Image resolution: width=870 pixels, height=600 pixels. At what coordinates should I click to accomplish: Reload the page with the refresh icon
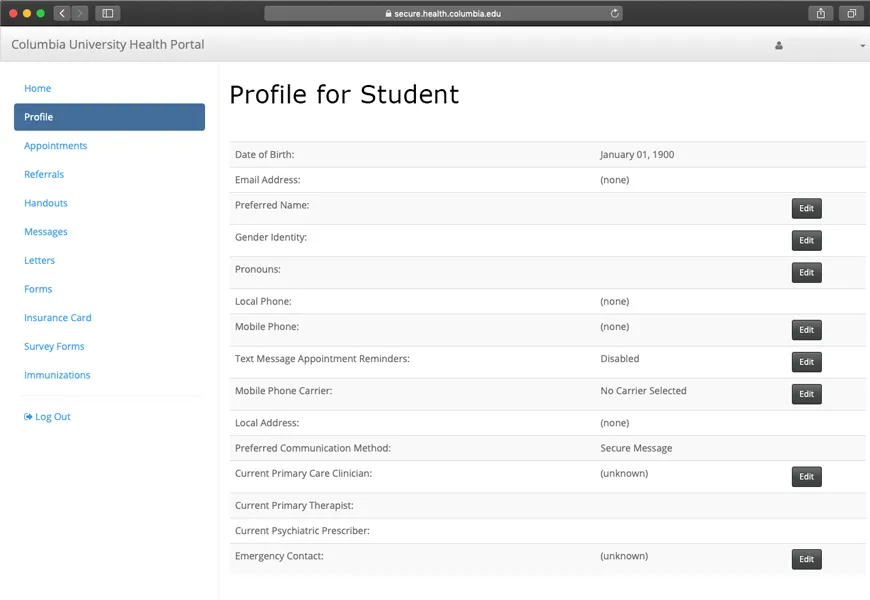point(614,13)
